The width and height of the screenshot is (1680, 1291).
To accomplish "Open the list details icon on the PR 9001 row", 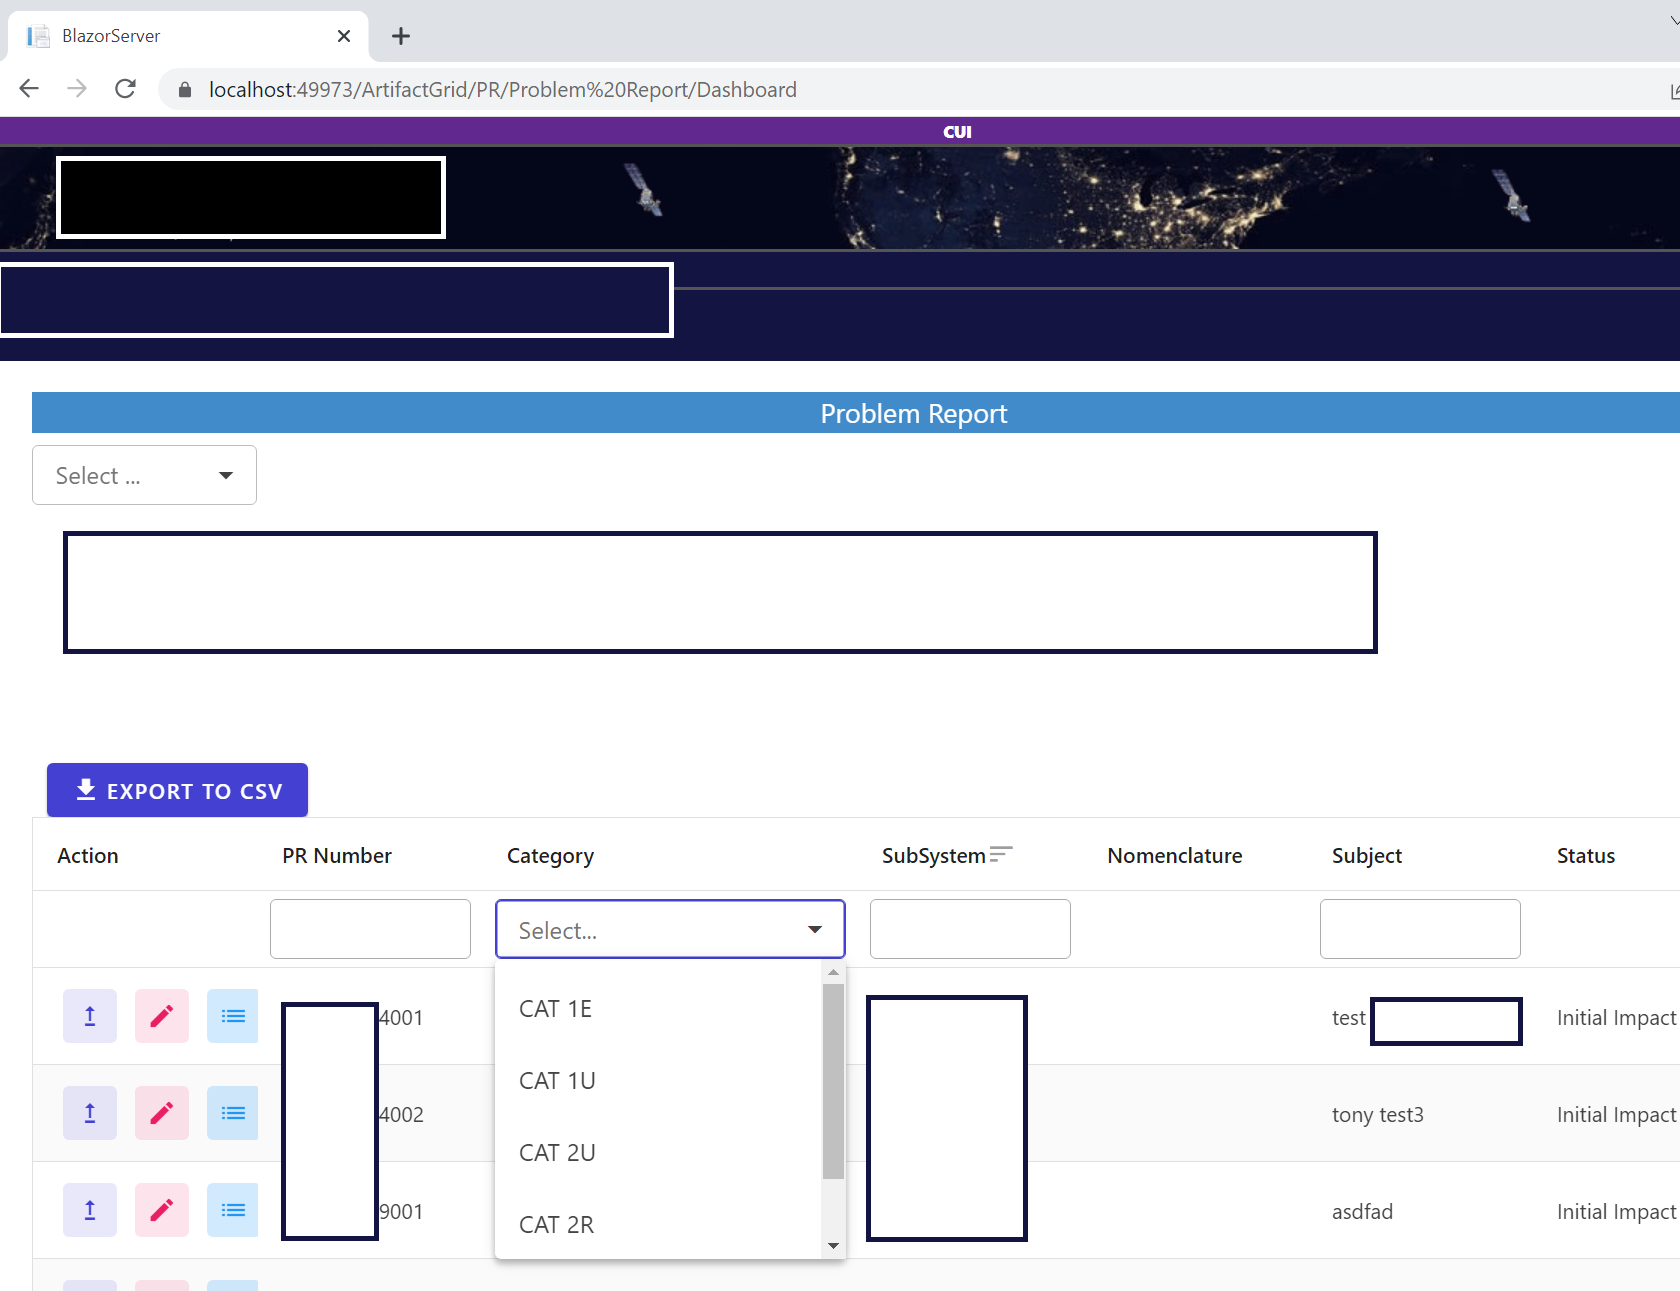I will pyautogui.click(x=232, y=1209).
